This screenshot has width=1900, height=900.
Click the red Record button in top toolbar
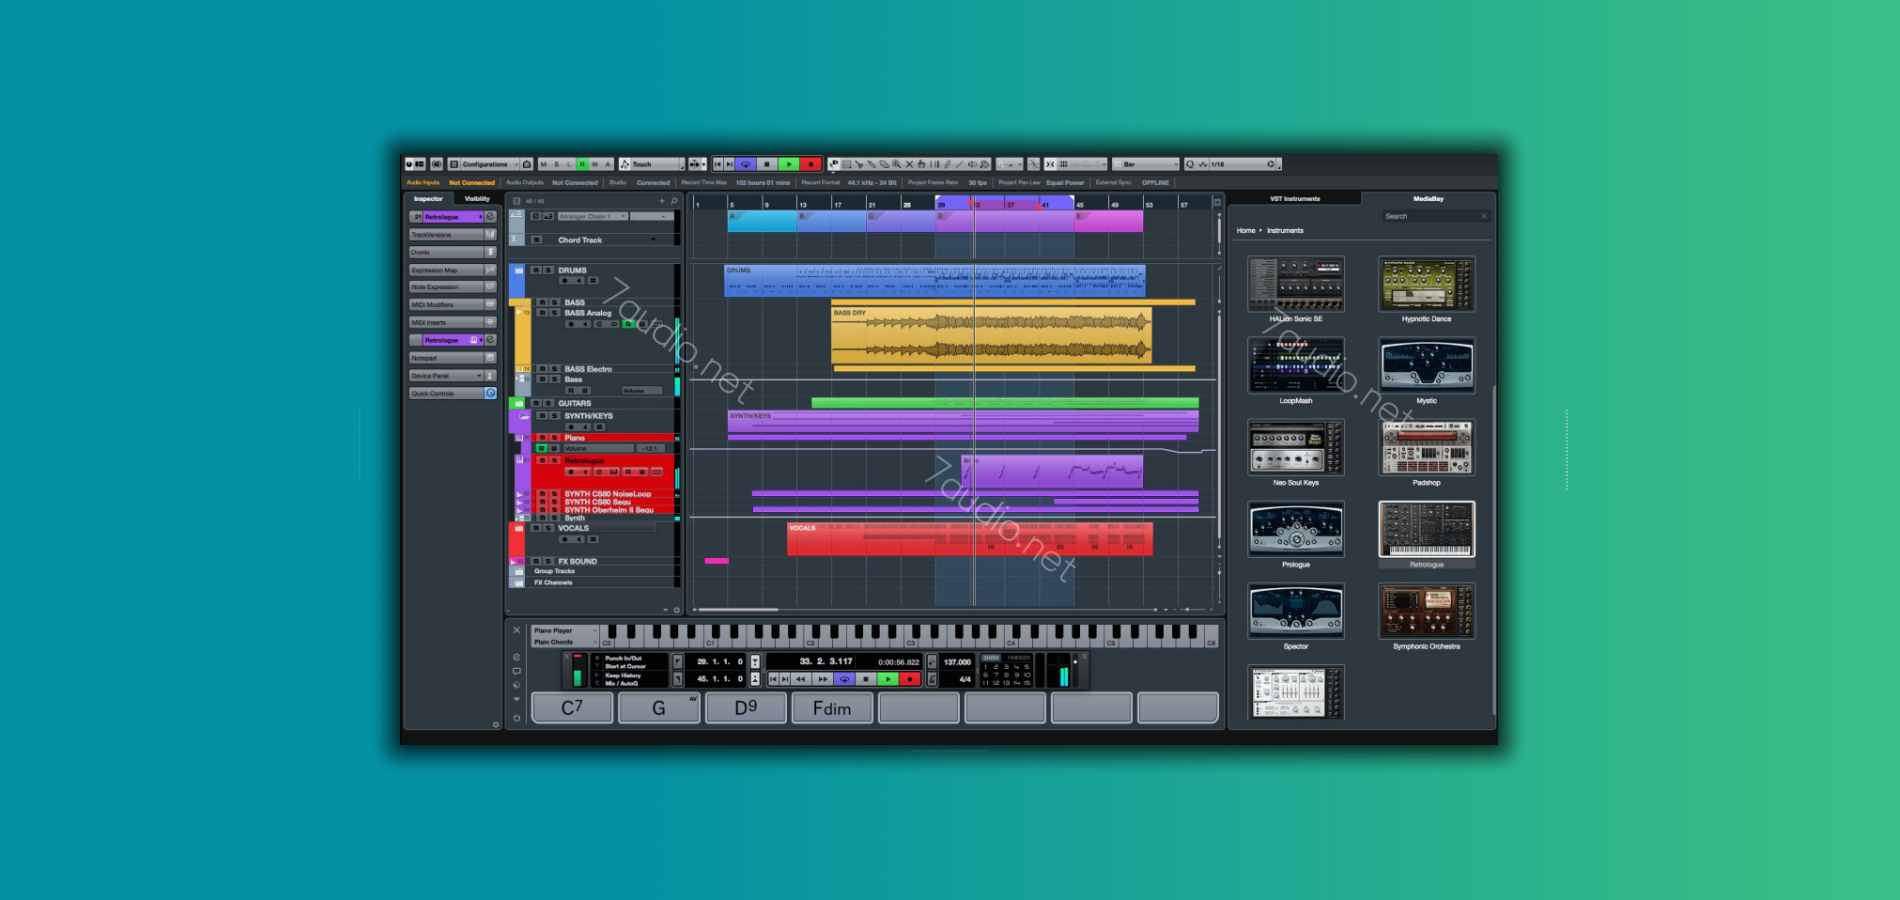click(x=811, y=164)
